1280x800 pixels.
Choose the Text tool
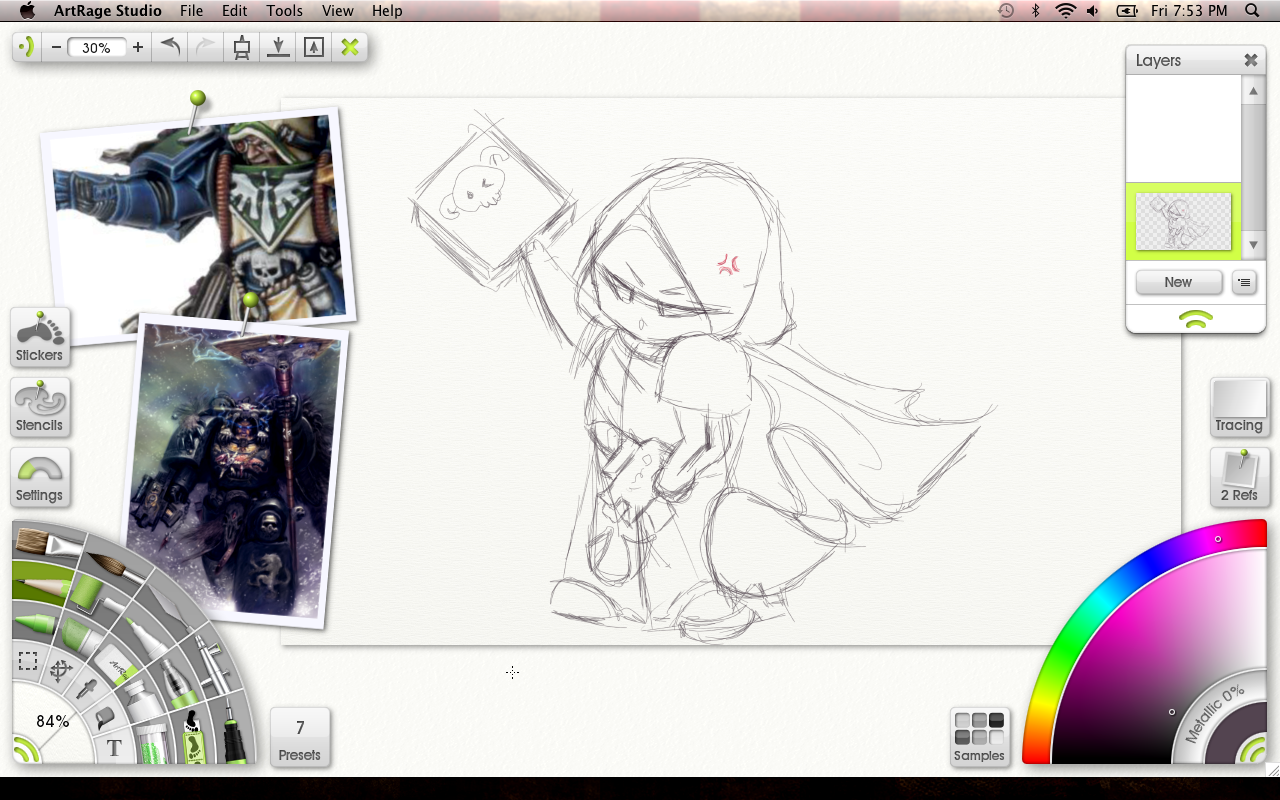[x=114, y=746]
